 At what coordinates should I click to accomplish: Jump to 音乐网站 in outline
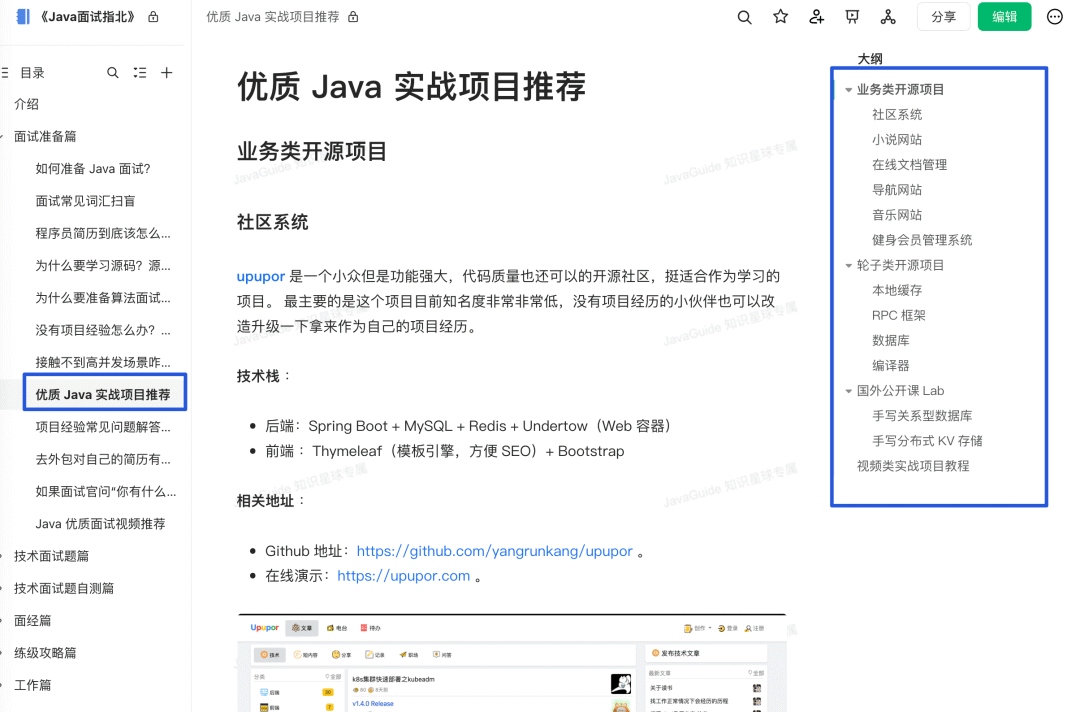tap(897, 215)
